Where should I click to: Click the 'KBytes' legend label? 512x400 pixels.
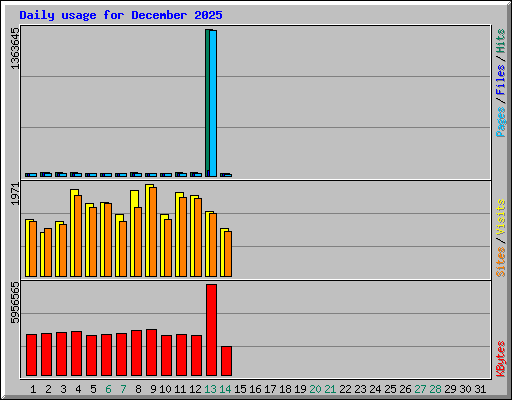click(500, 359)
